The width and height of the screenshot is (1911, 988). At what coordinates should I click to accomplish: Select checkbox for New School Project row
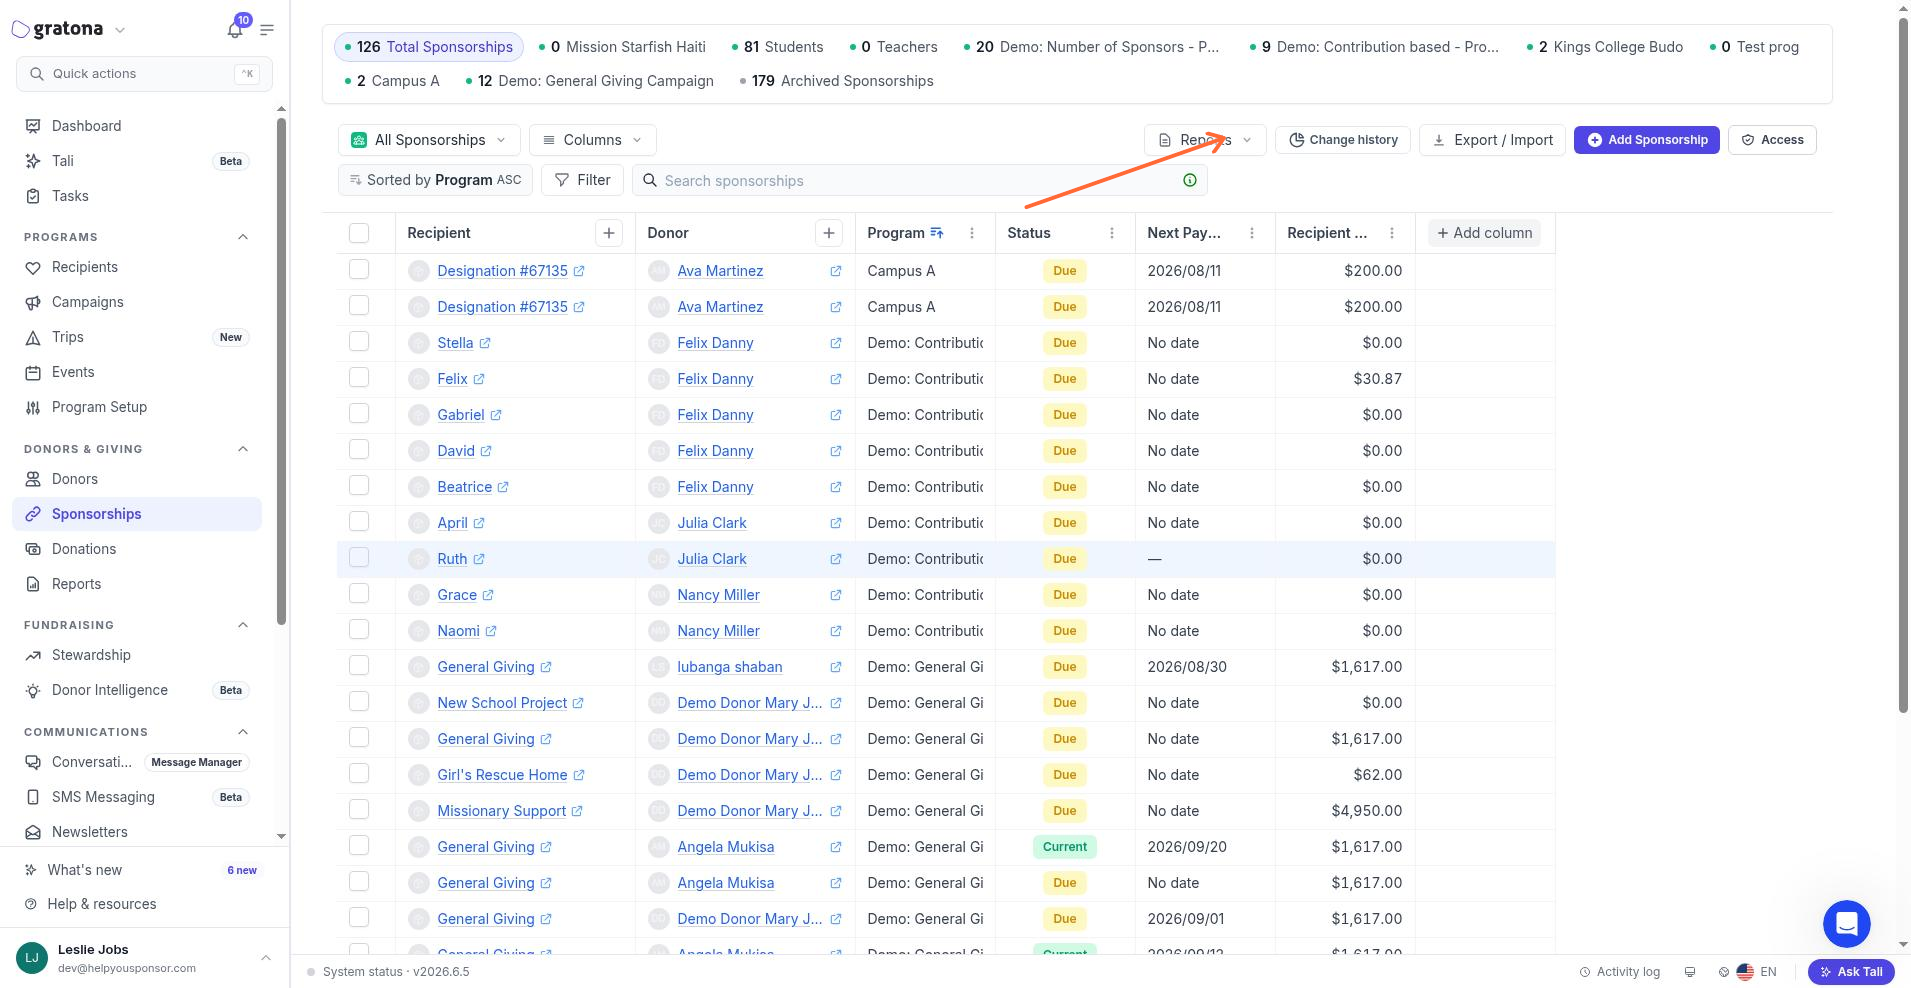click(x=359, y=701)
